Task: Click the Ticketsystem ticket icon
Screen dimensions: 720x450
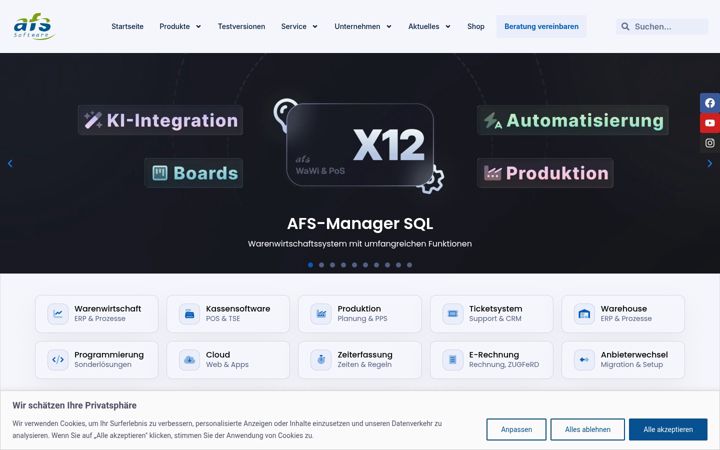Action: tap(452, 314)
